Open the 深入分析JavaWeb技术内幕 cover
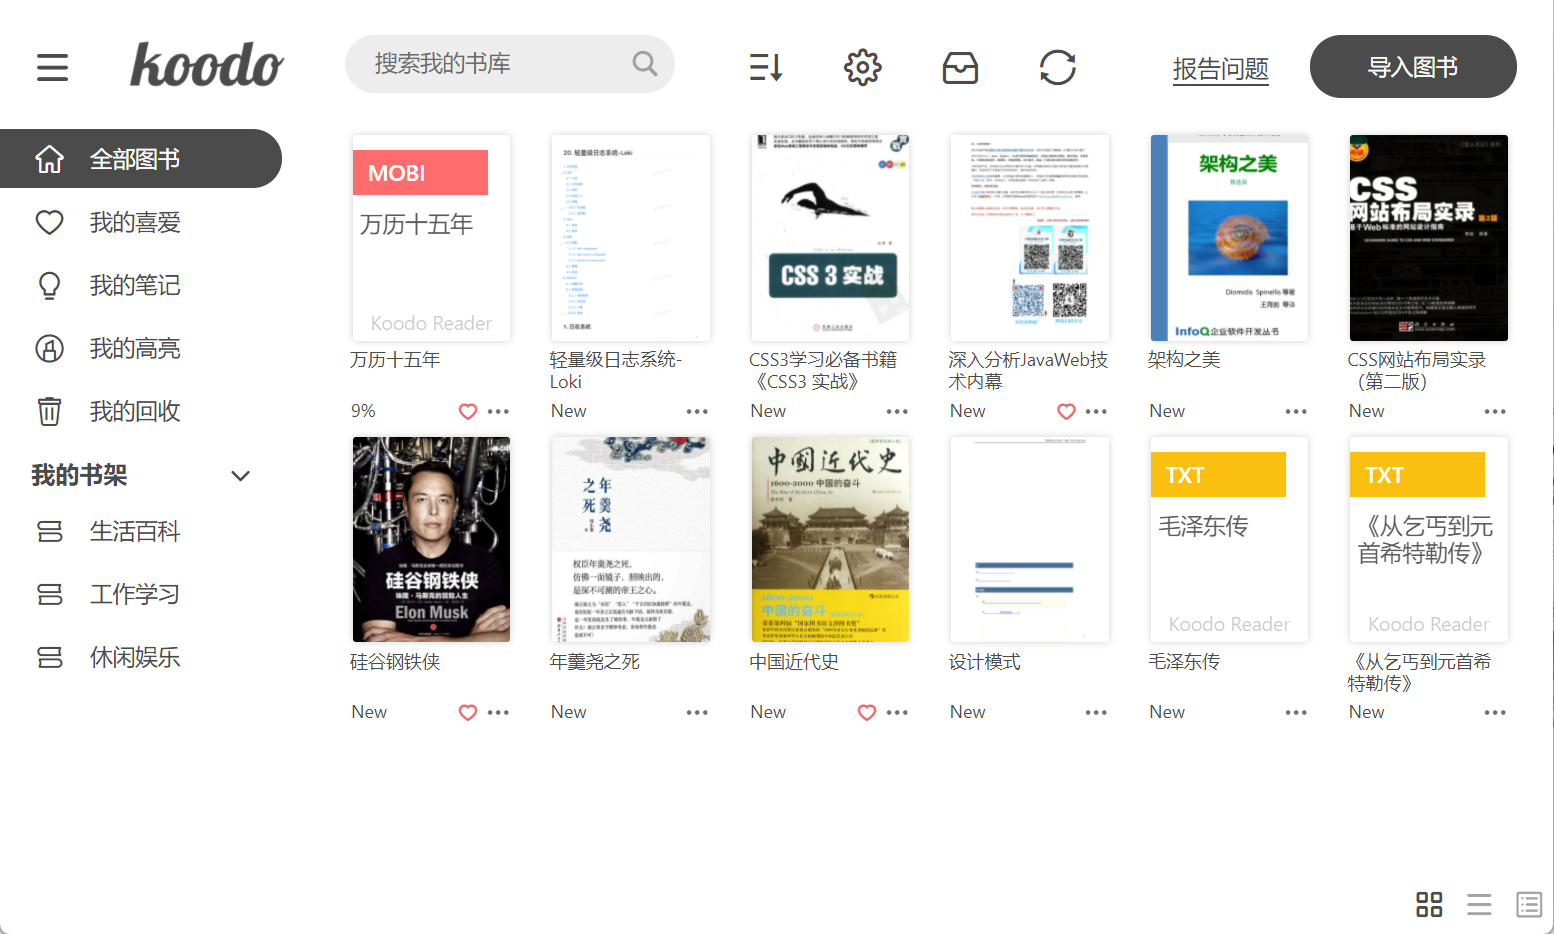The height and width of the screenshot is (934, 1554). pyautogui.click(x=1030, y=238)
